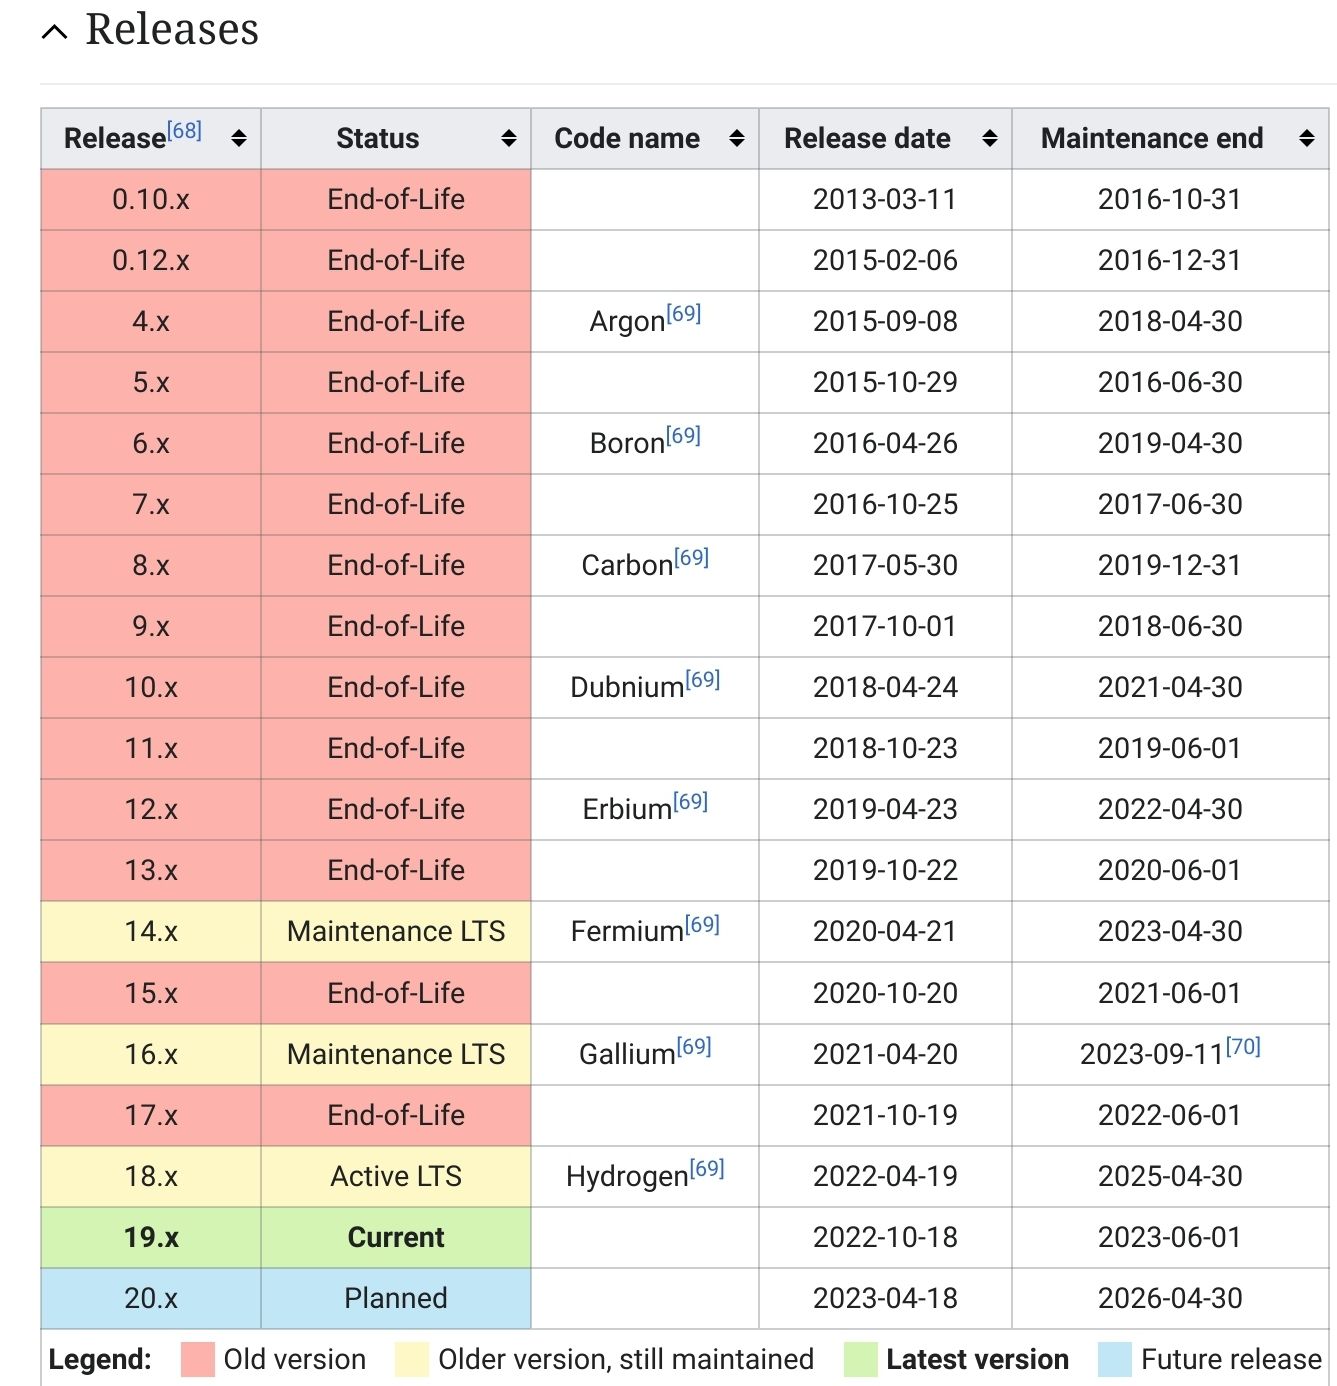1337x1386 pixels.
Task: Open citation 69 next to Argon
Action: tap(684, 313)
